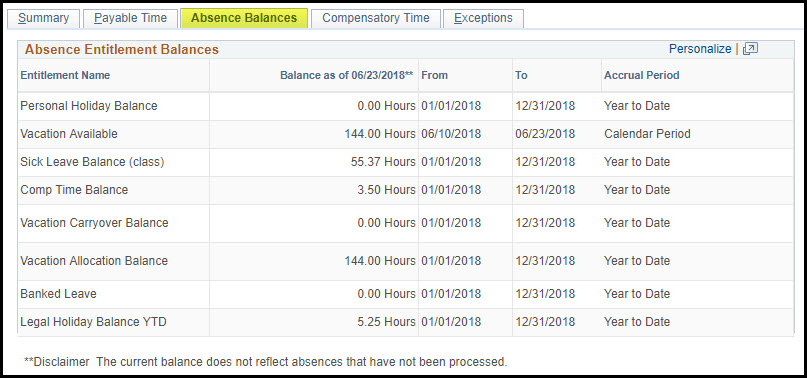Open the grid pop-out window icon
Screen dimensions: 807x378
(x=750, y=49)
